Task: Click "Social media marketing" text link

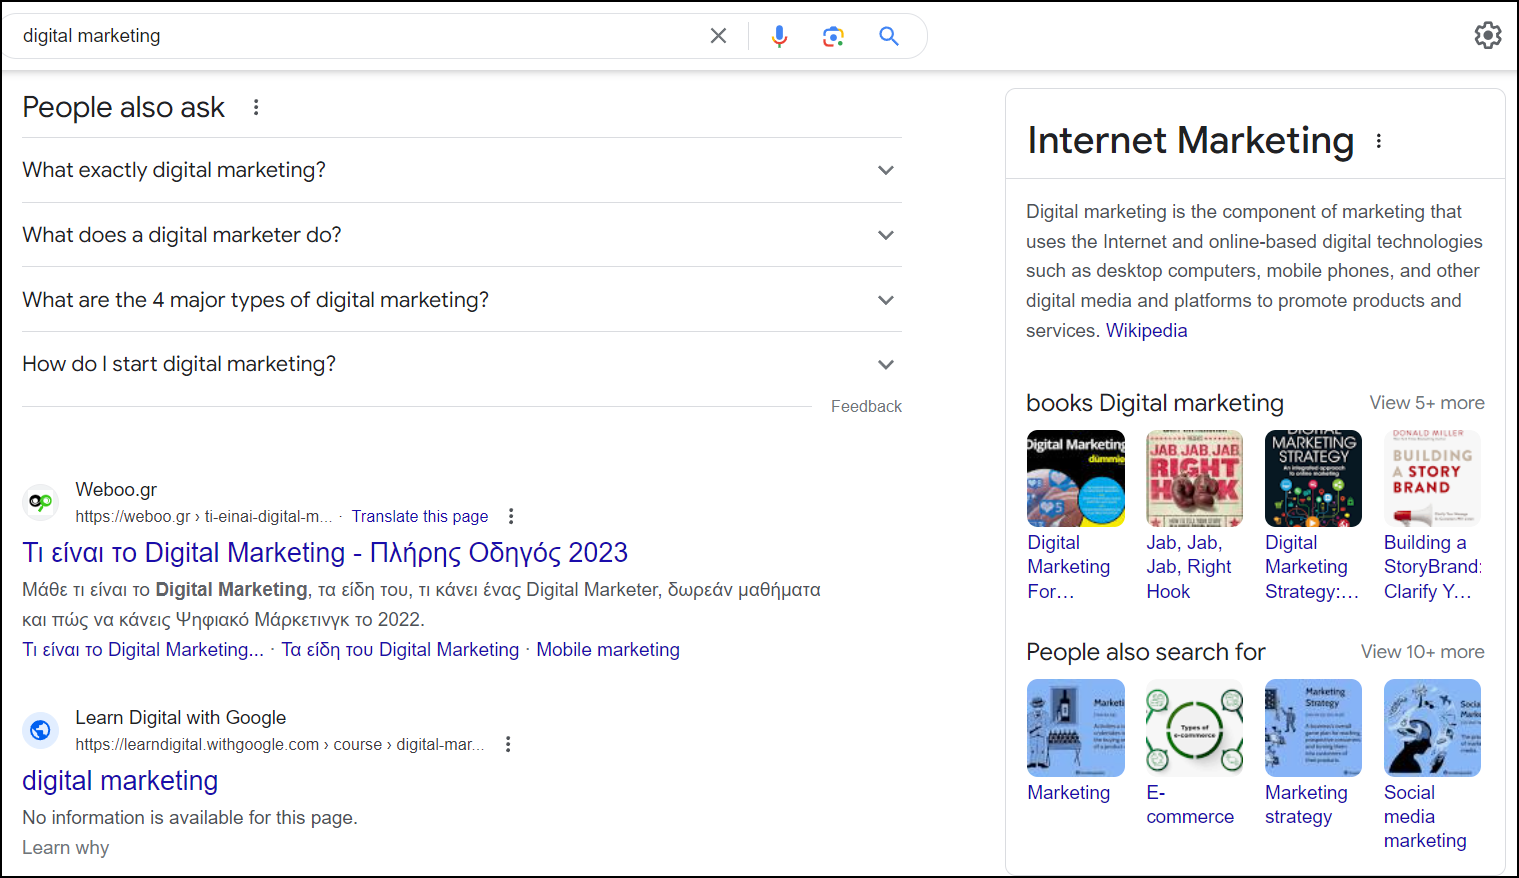Action: [1425, 817]
